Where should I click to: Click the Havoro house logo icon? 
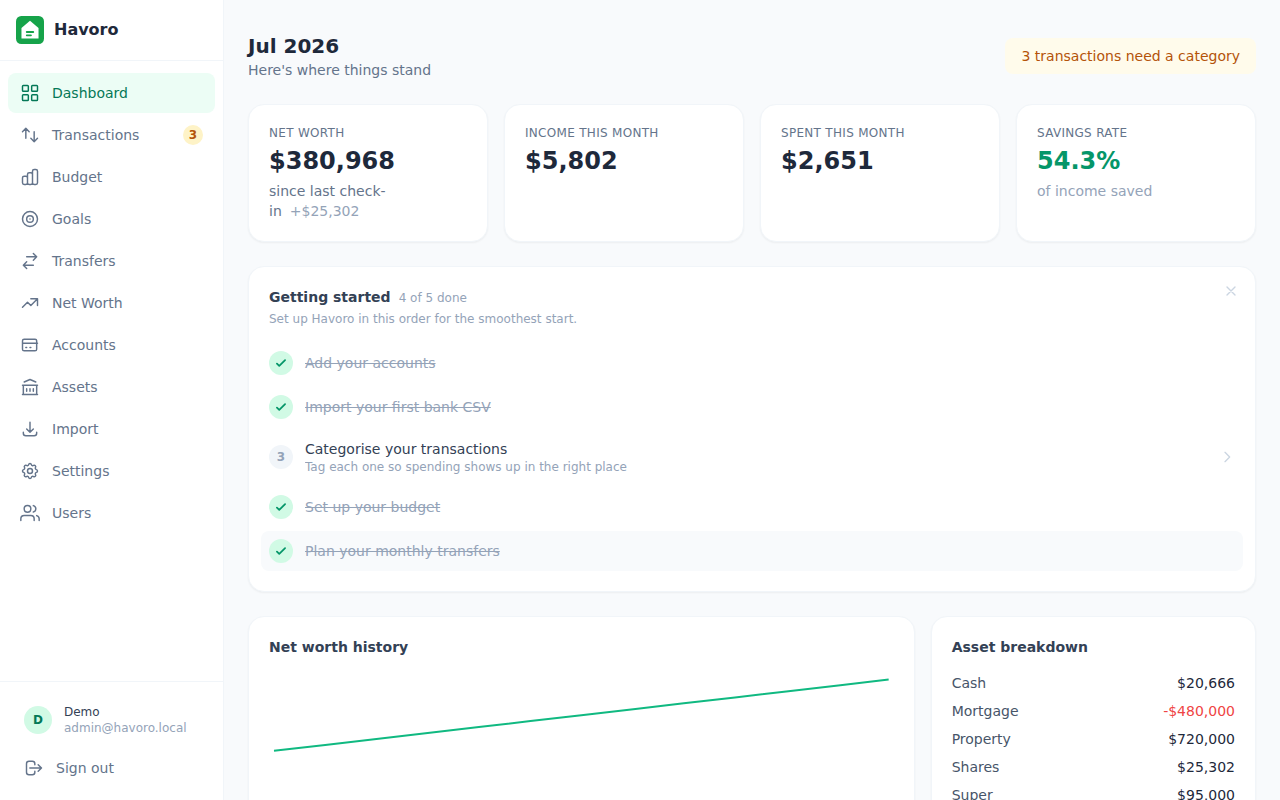click(x=30, y=30)
